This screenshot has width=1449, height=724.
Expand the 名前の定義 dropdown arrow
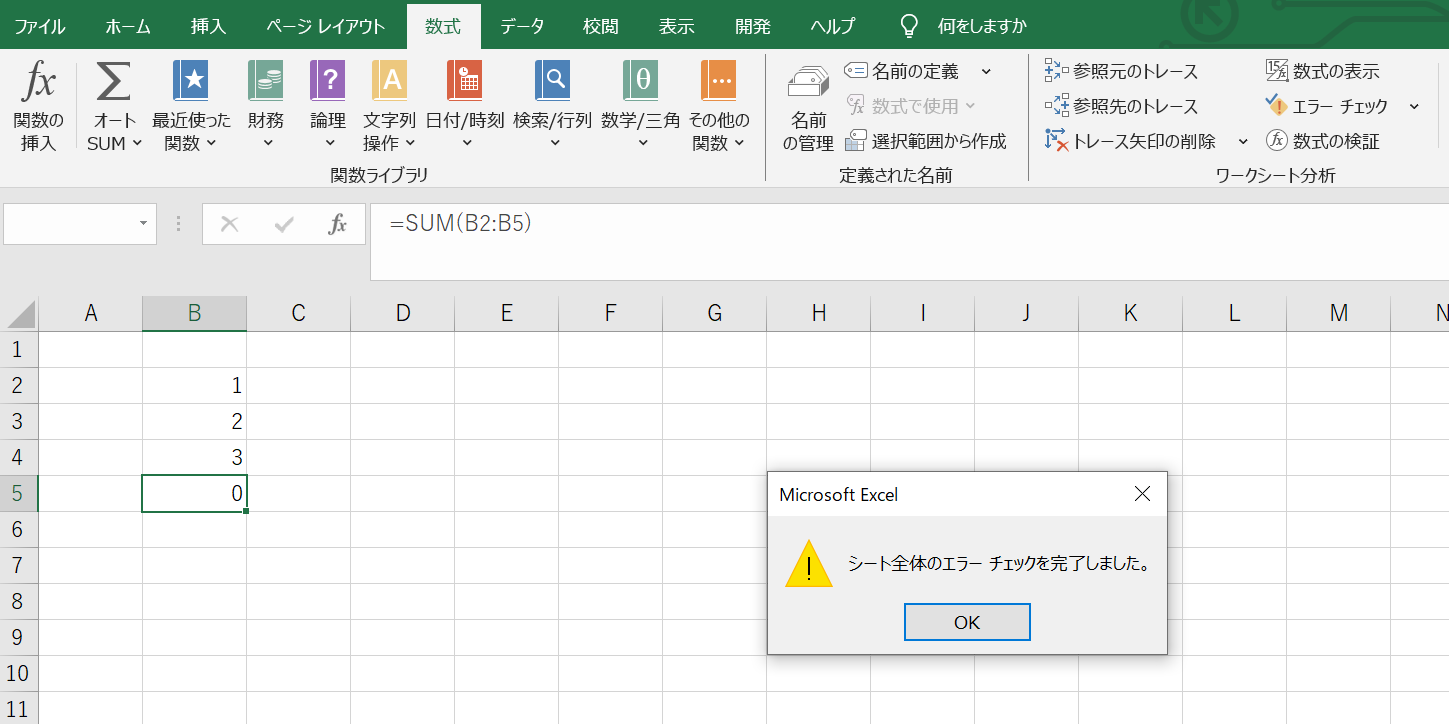point(986,71)
